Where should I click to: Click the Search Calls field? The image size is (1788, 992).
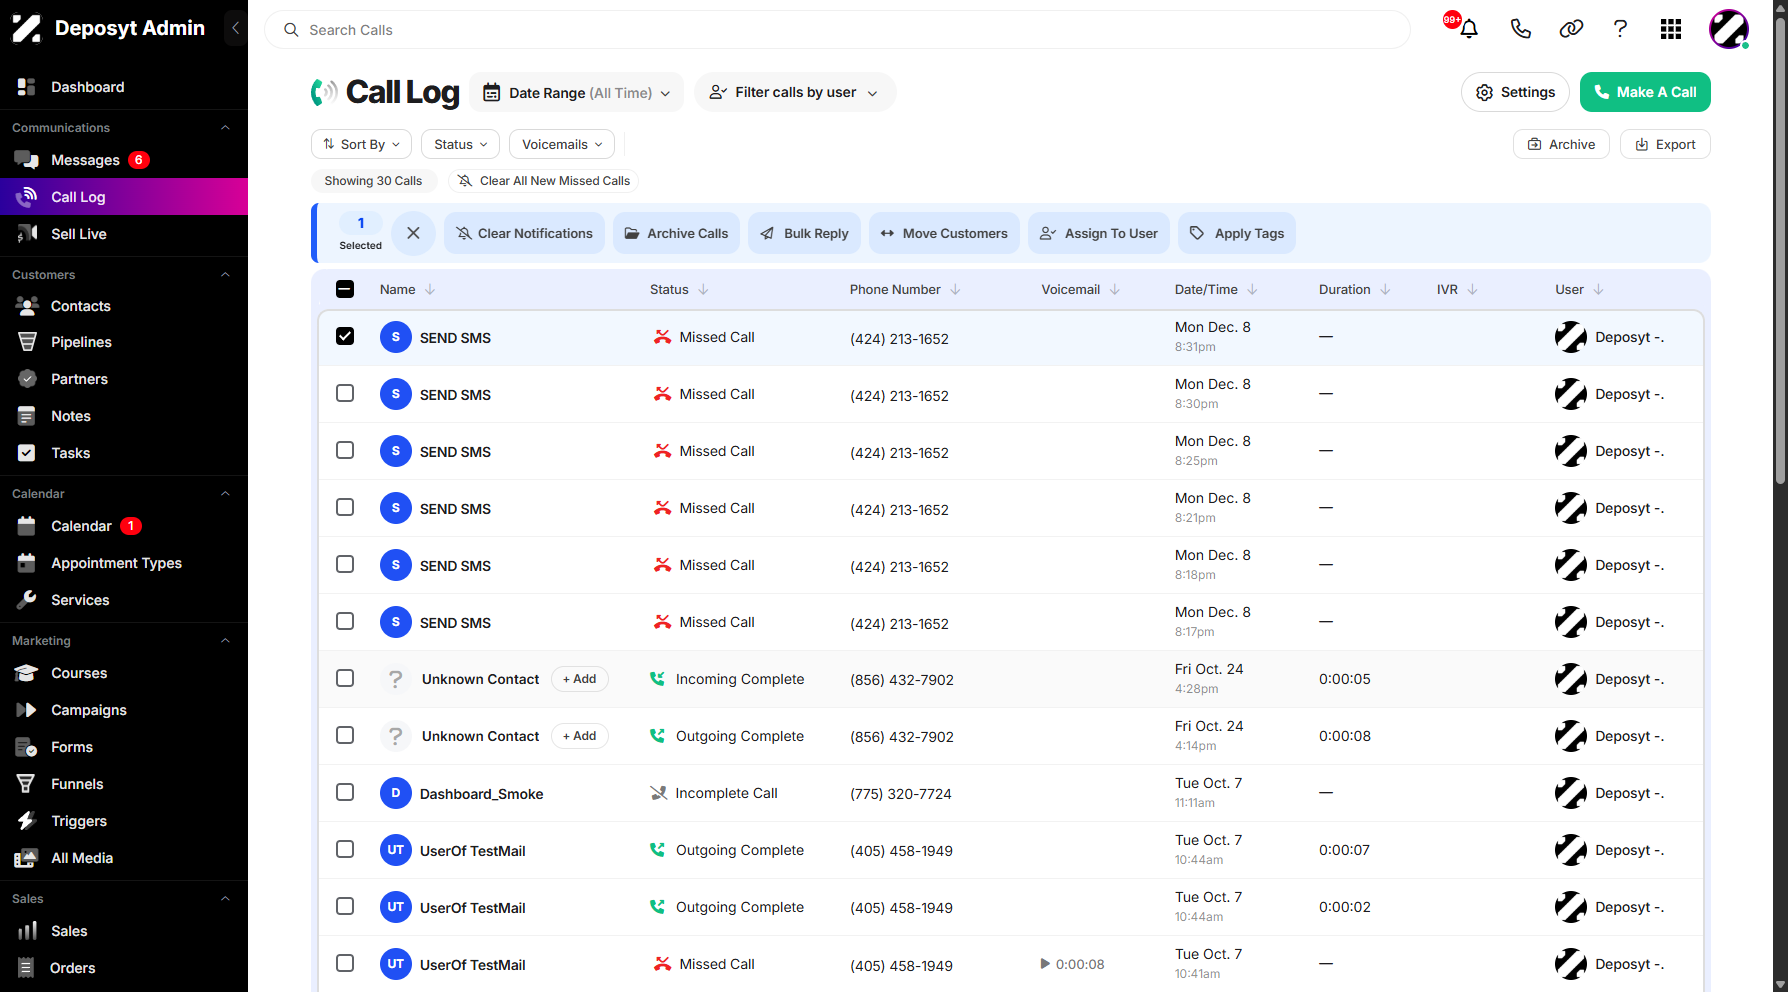point(837,30)
